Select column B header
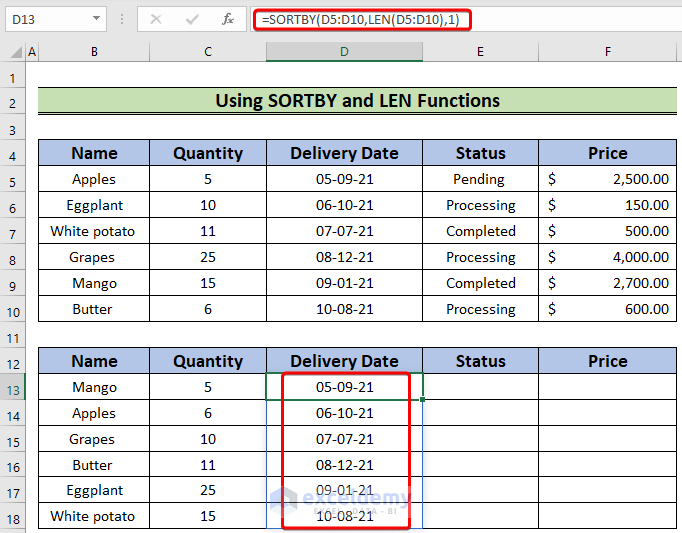682x533 pixels. tap(94, 52)
